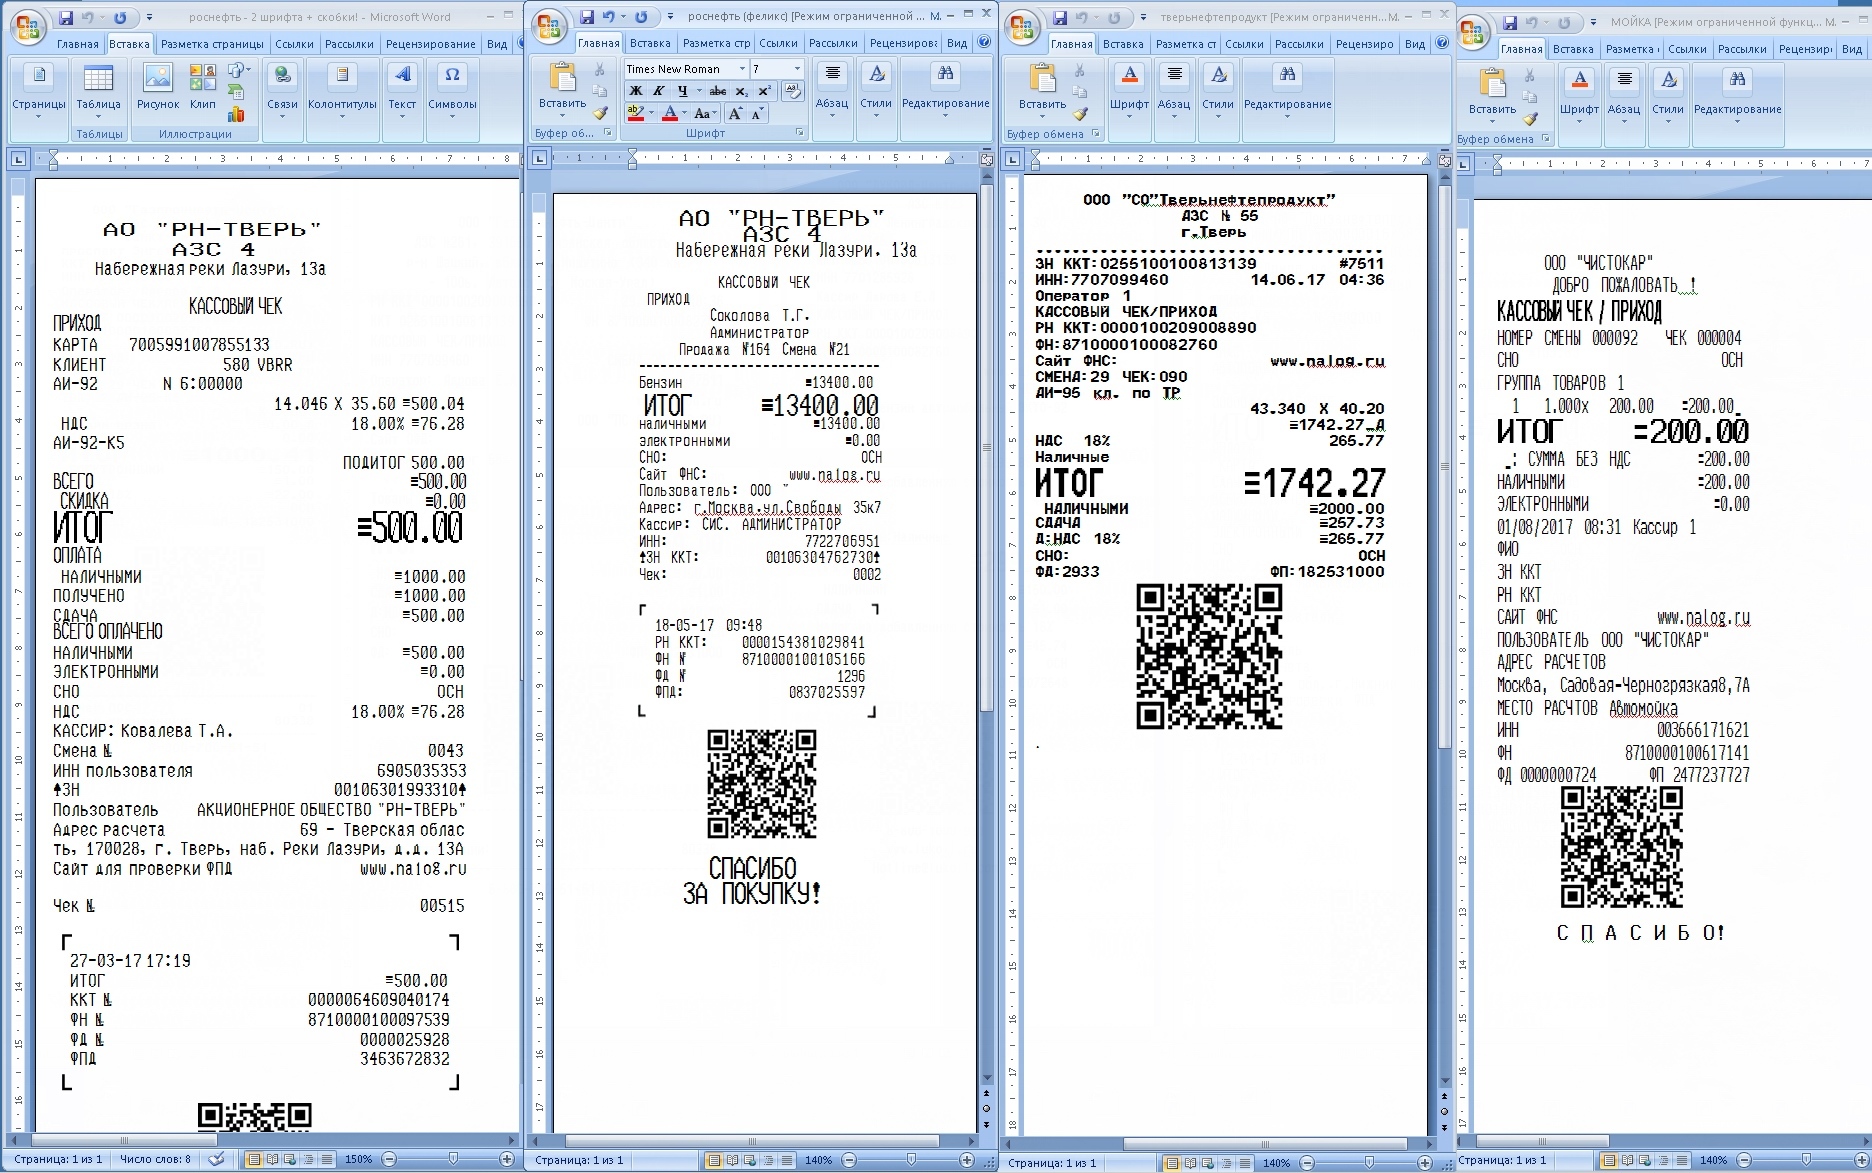Click proofing check icon in first window status bar
This screenshot has width=1872, height=1173.
(x=216, y=1160)
